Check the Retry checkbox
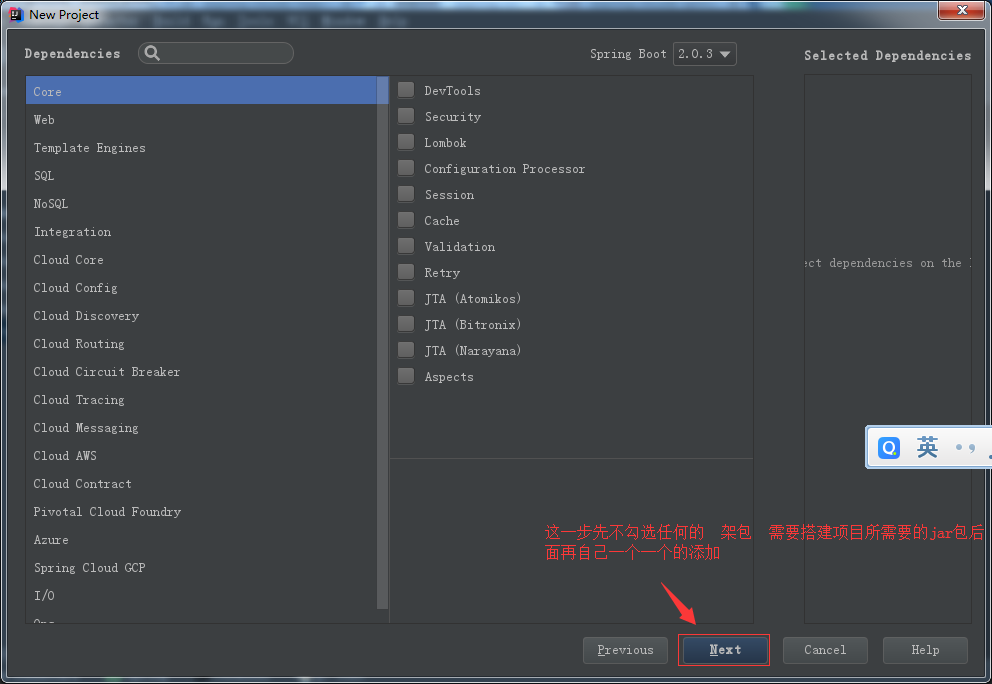 click(406, 272)
